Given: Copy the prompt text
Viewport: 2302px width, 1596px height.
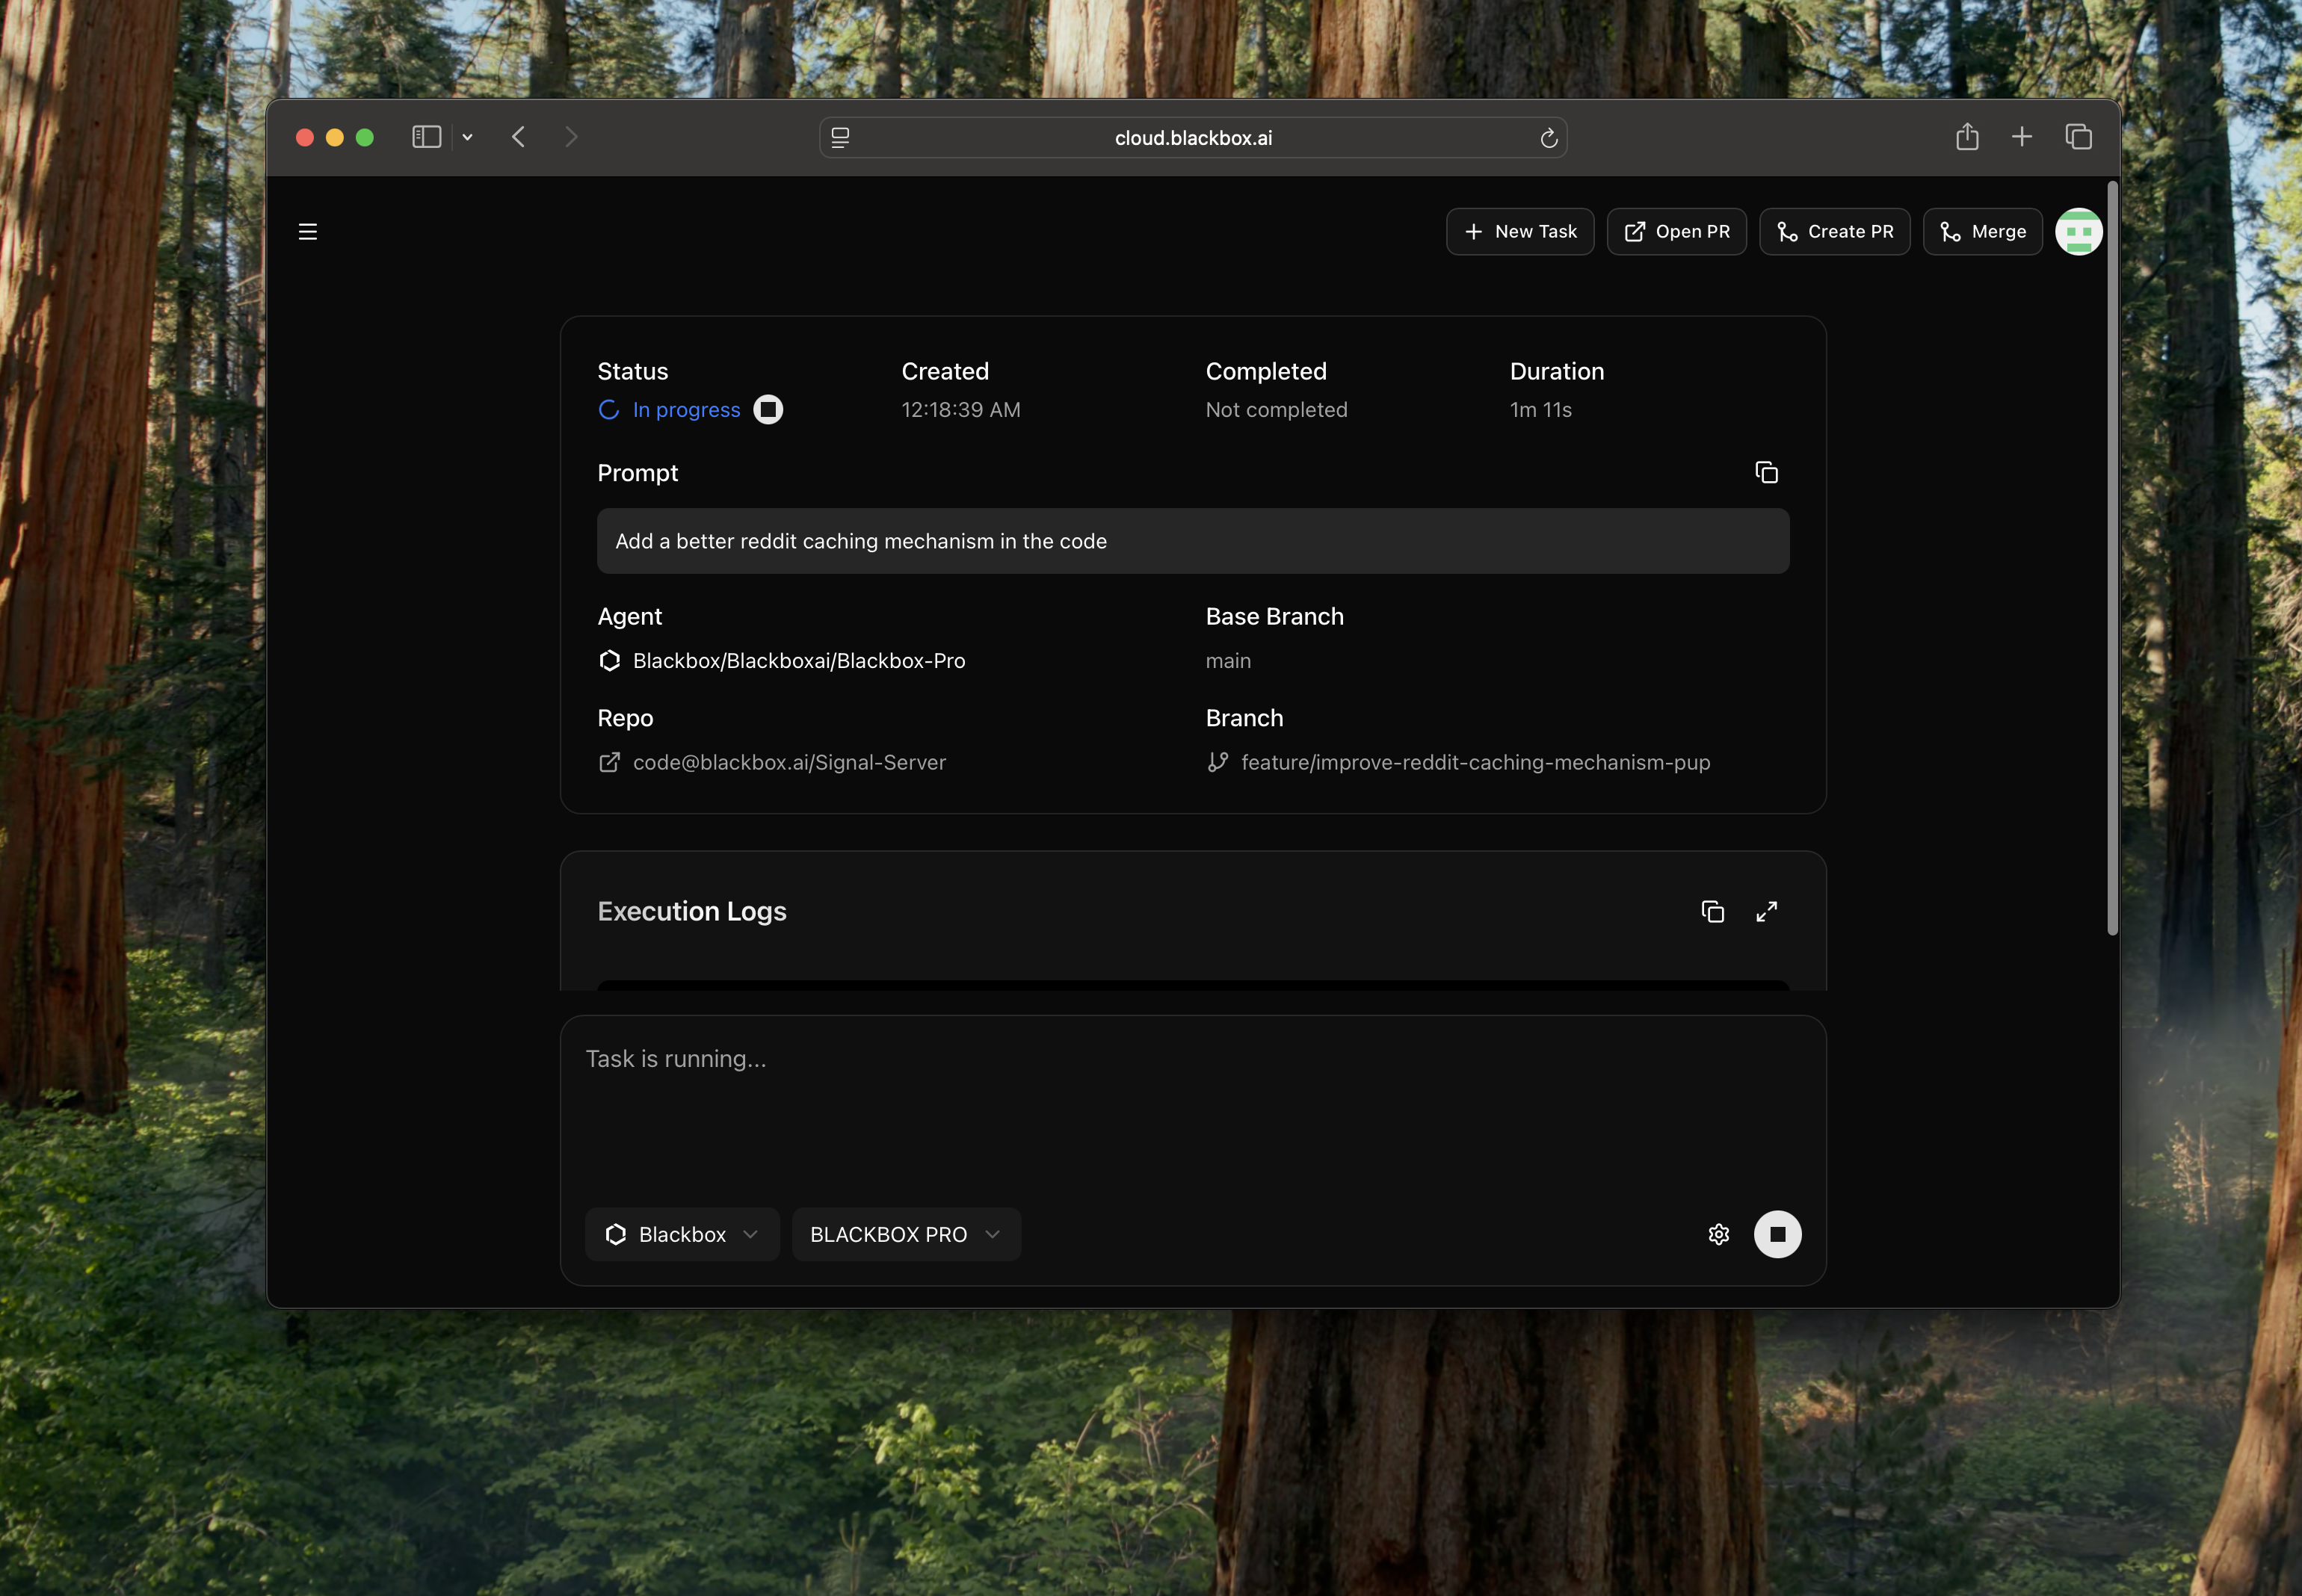Looking at the screenshot, I should pos(1766,471).
